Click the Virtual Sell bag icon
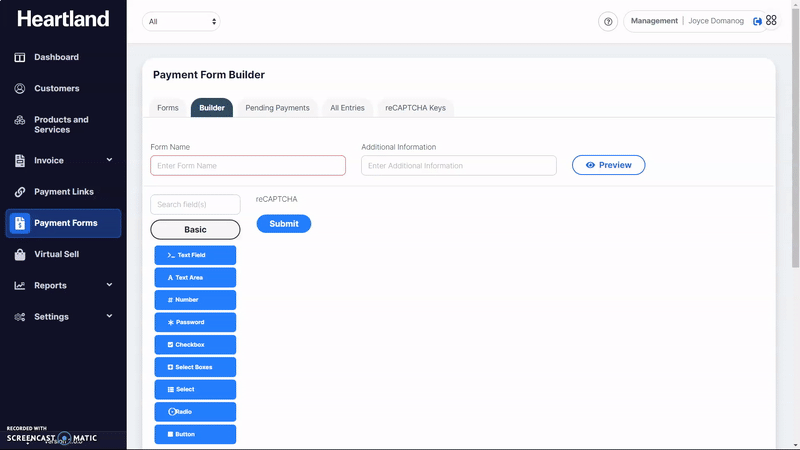Screen dimensions: 800x450 tap(20, 254)
